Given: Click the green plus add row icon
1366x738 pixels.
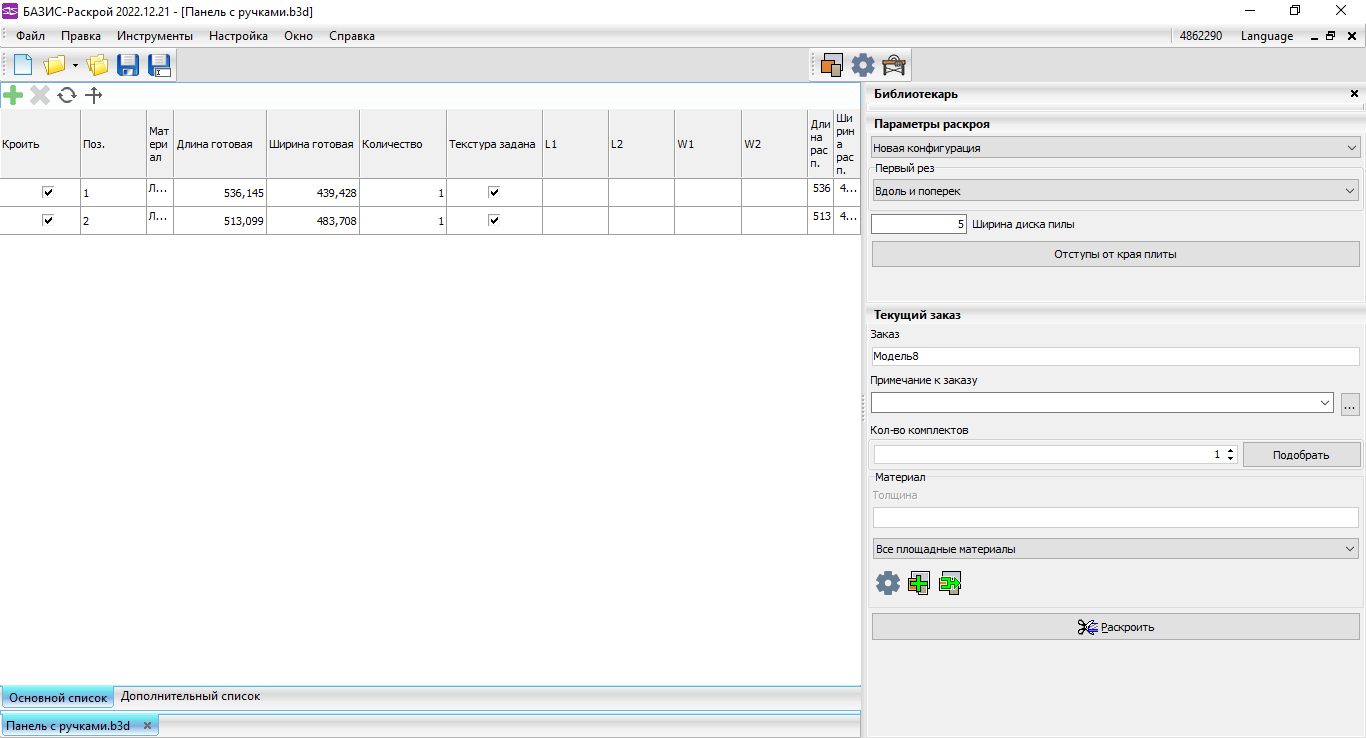Looking at the screenshot, I should pos(13,95).
